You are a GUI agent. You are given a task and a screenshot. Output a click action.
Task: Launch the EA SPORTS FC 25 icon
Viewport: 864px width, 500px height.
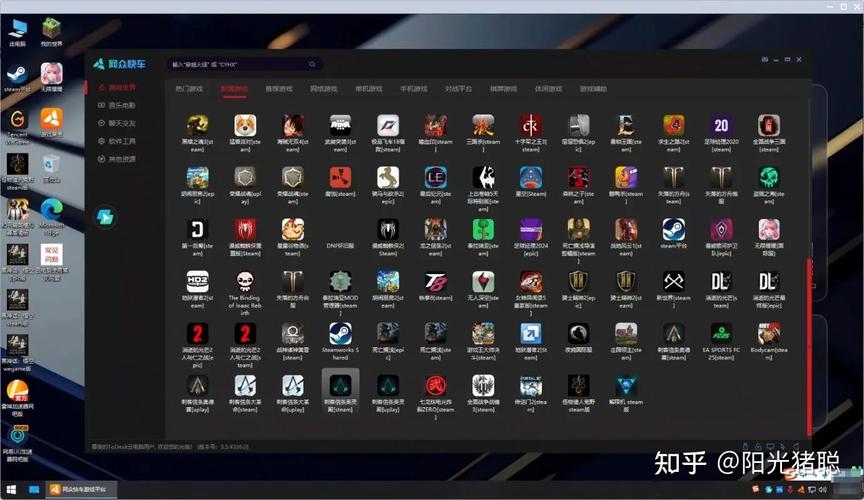(x=721, y=334)
